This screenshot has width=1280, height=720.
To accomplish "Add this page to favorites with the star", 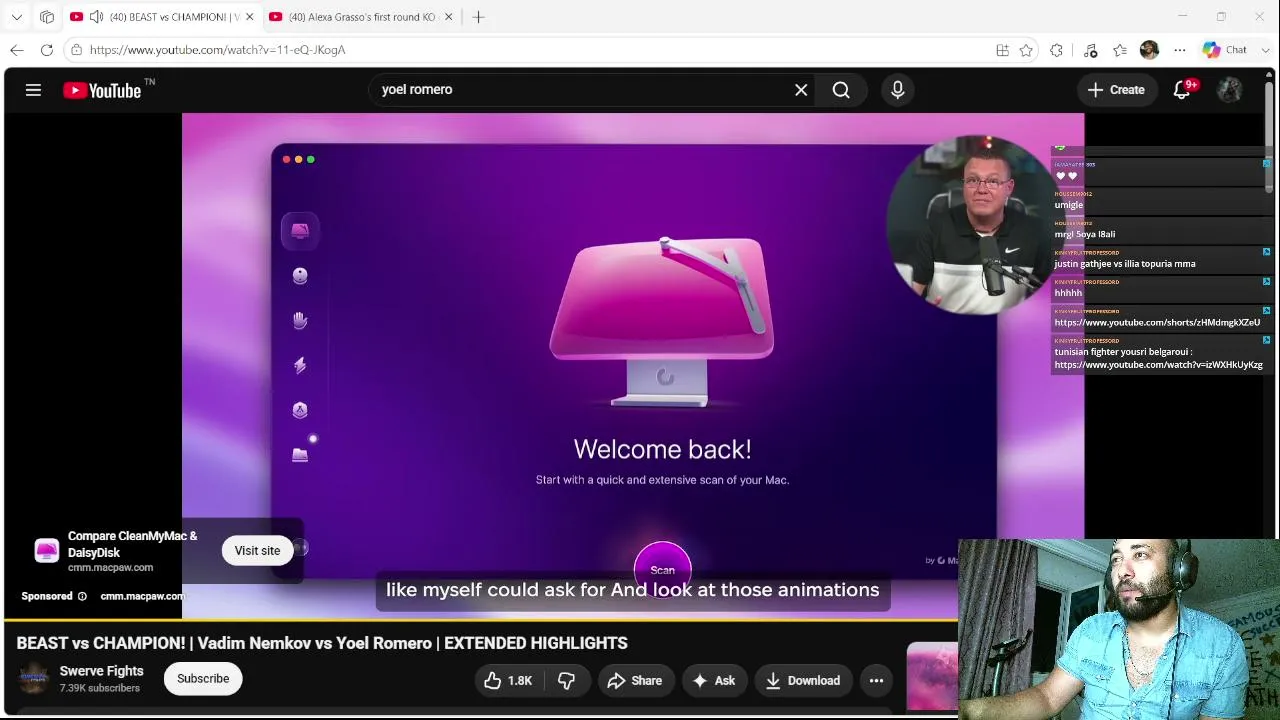I will tap(1026, 50).
